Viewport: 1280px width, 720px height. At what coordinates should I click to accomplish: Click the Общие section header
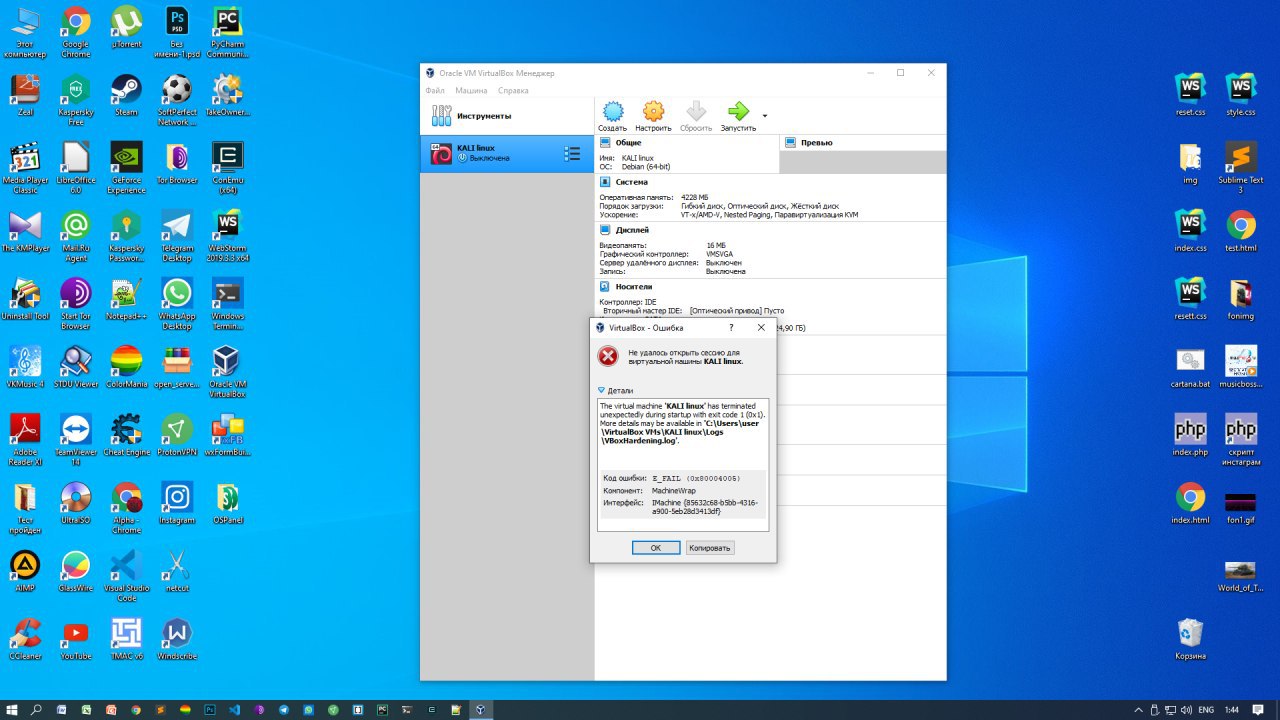[628, 143]
